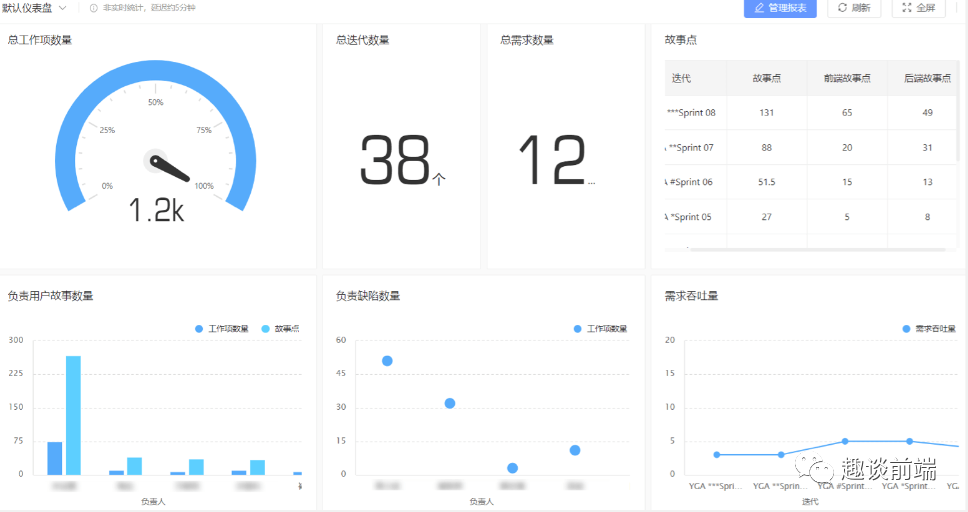This screenshot has height=512, width=968.
Task: Enter fullscreen with the 全屏 button
Action: pyautogui.click(x=918, y=8)
